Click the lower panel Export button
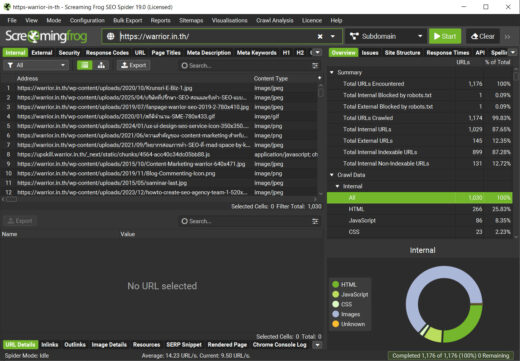The height and width of the screenshot is (361, 520). click(x=20, y=221)
